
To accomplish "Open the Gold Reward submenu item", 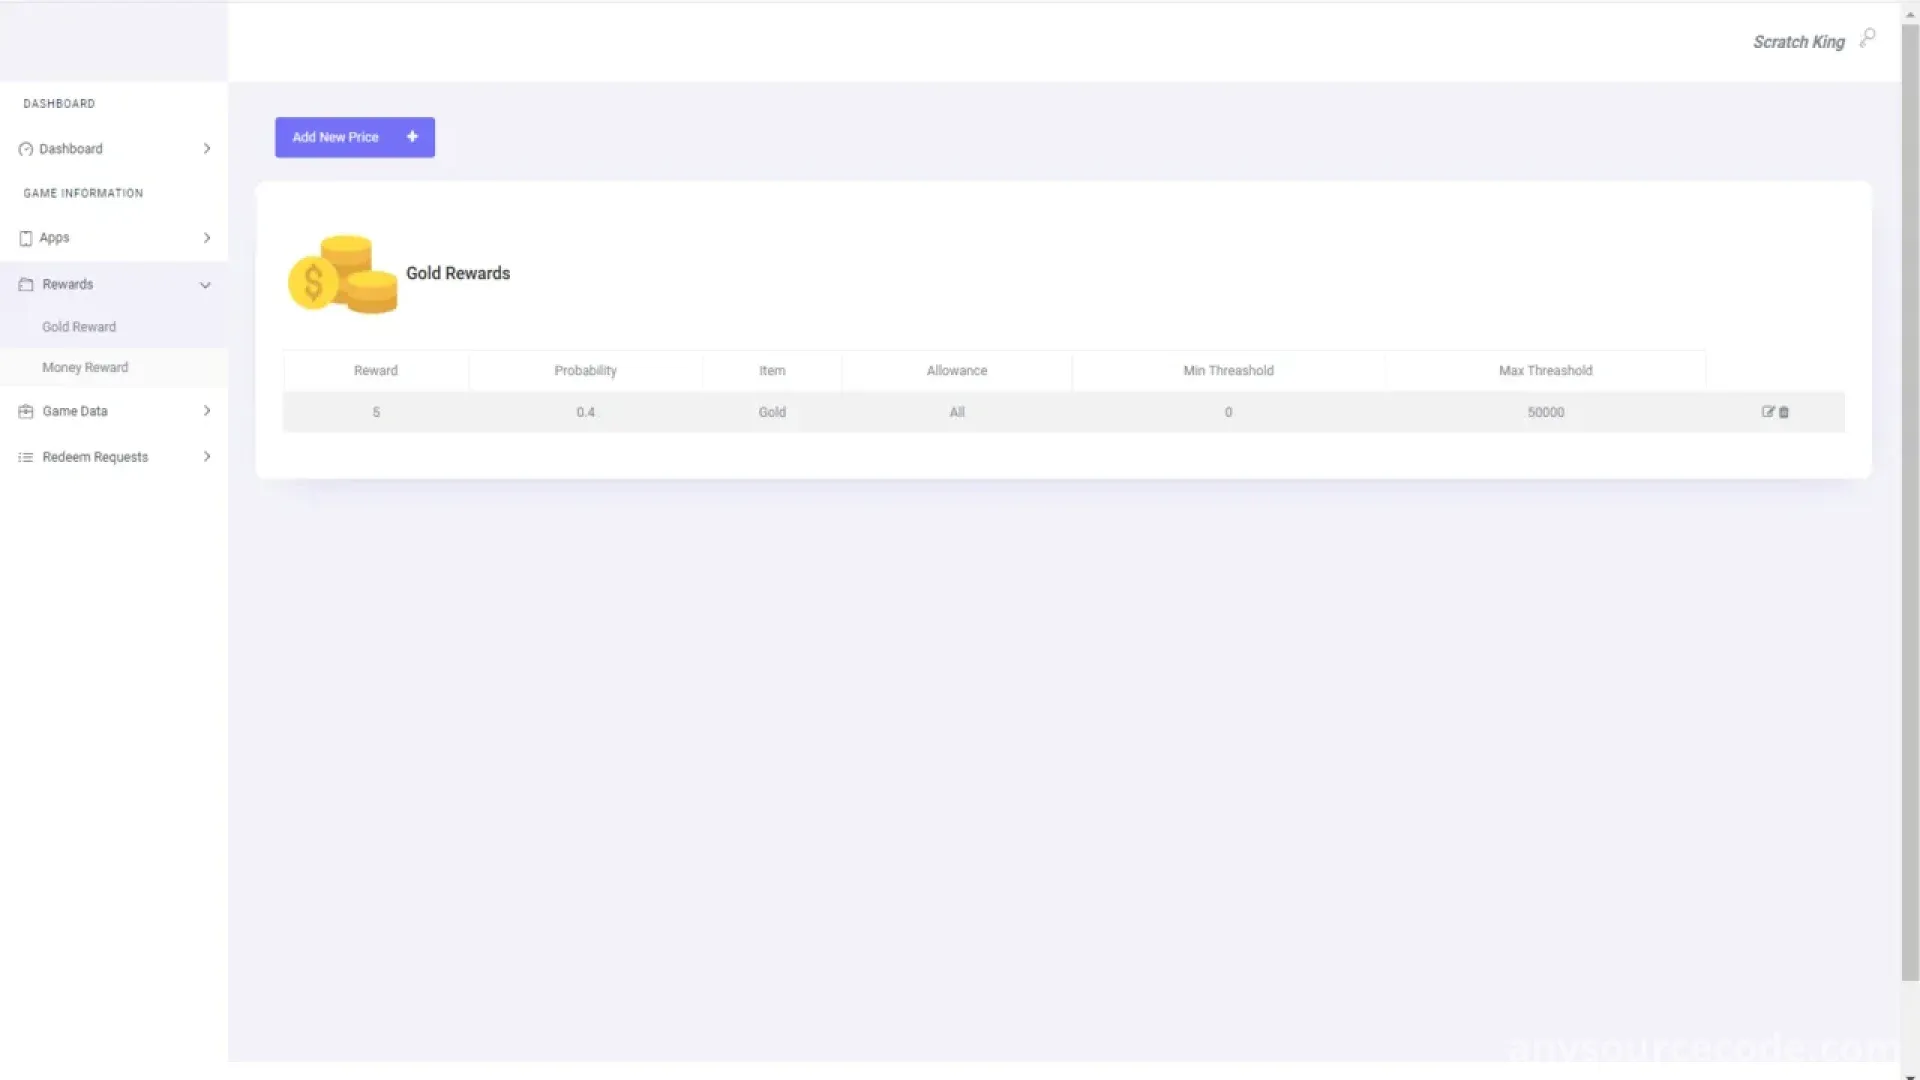I will [x=79, y=327].
